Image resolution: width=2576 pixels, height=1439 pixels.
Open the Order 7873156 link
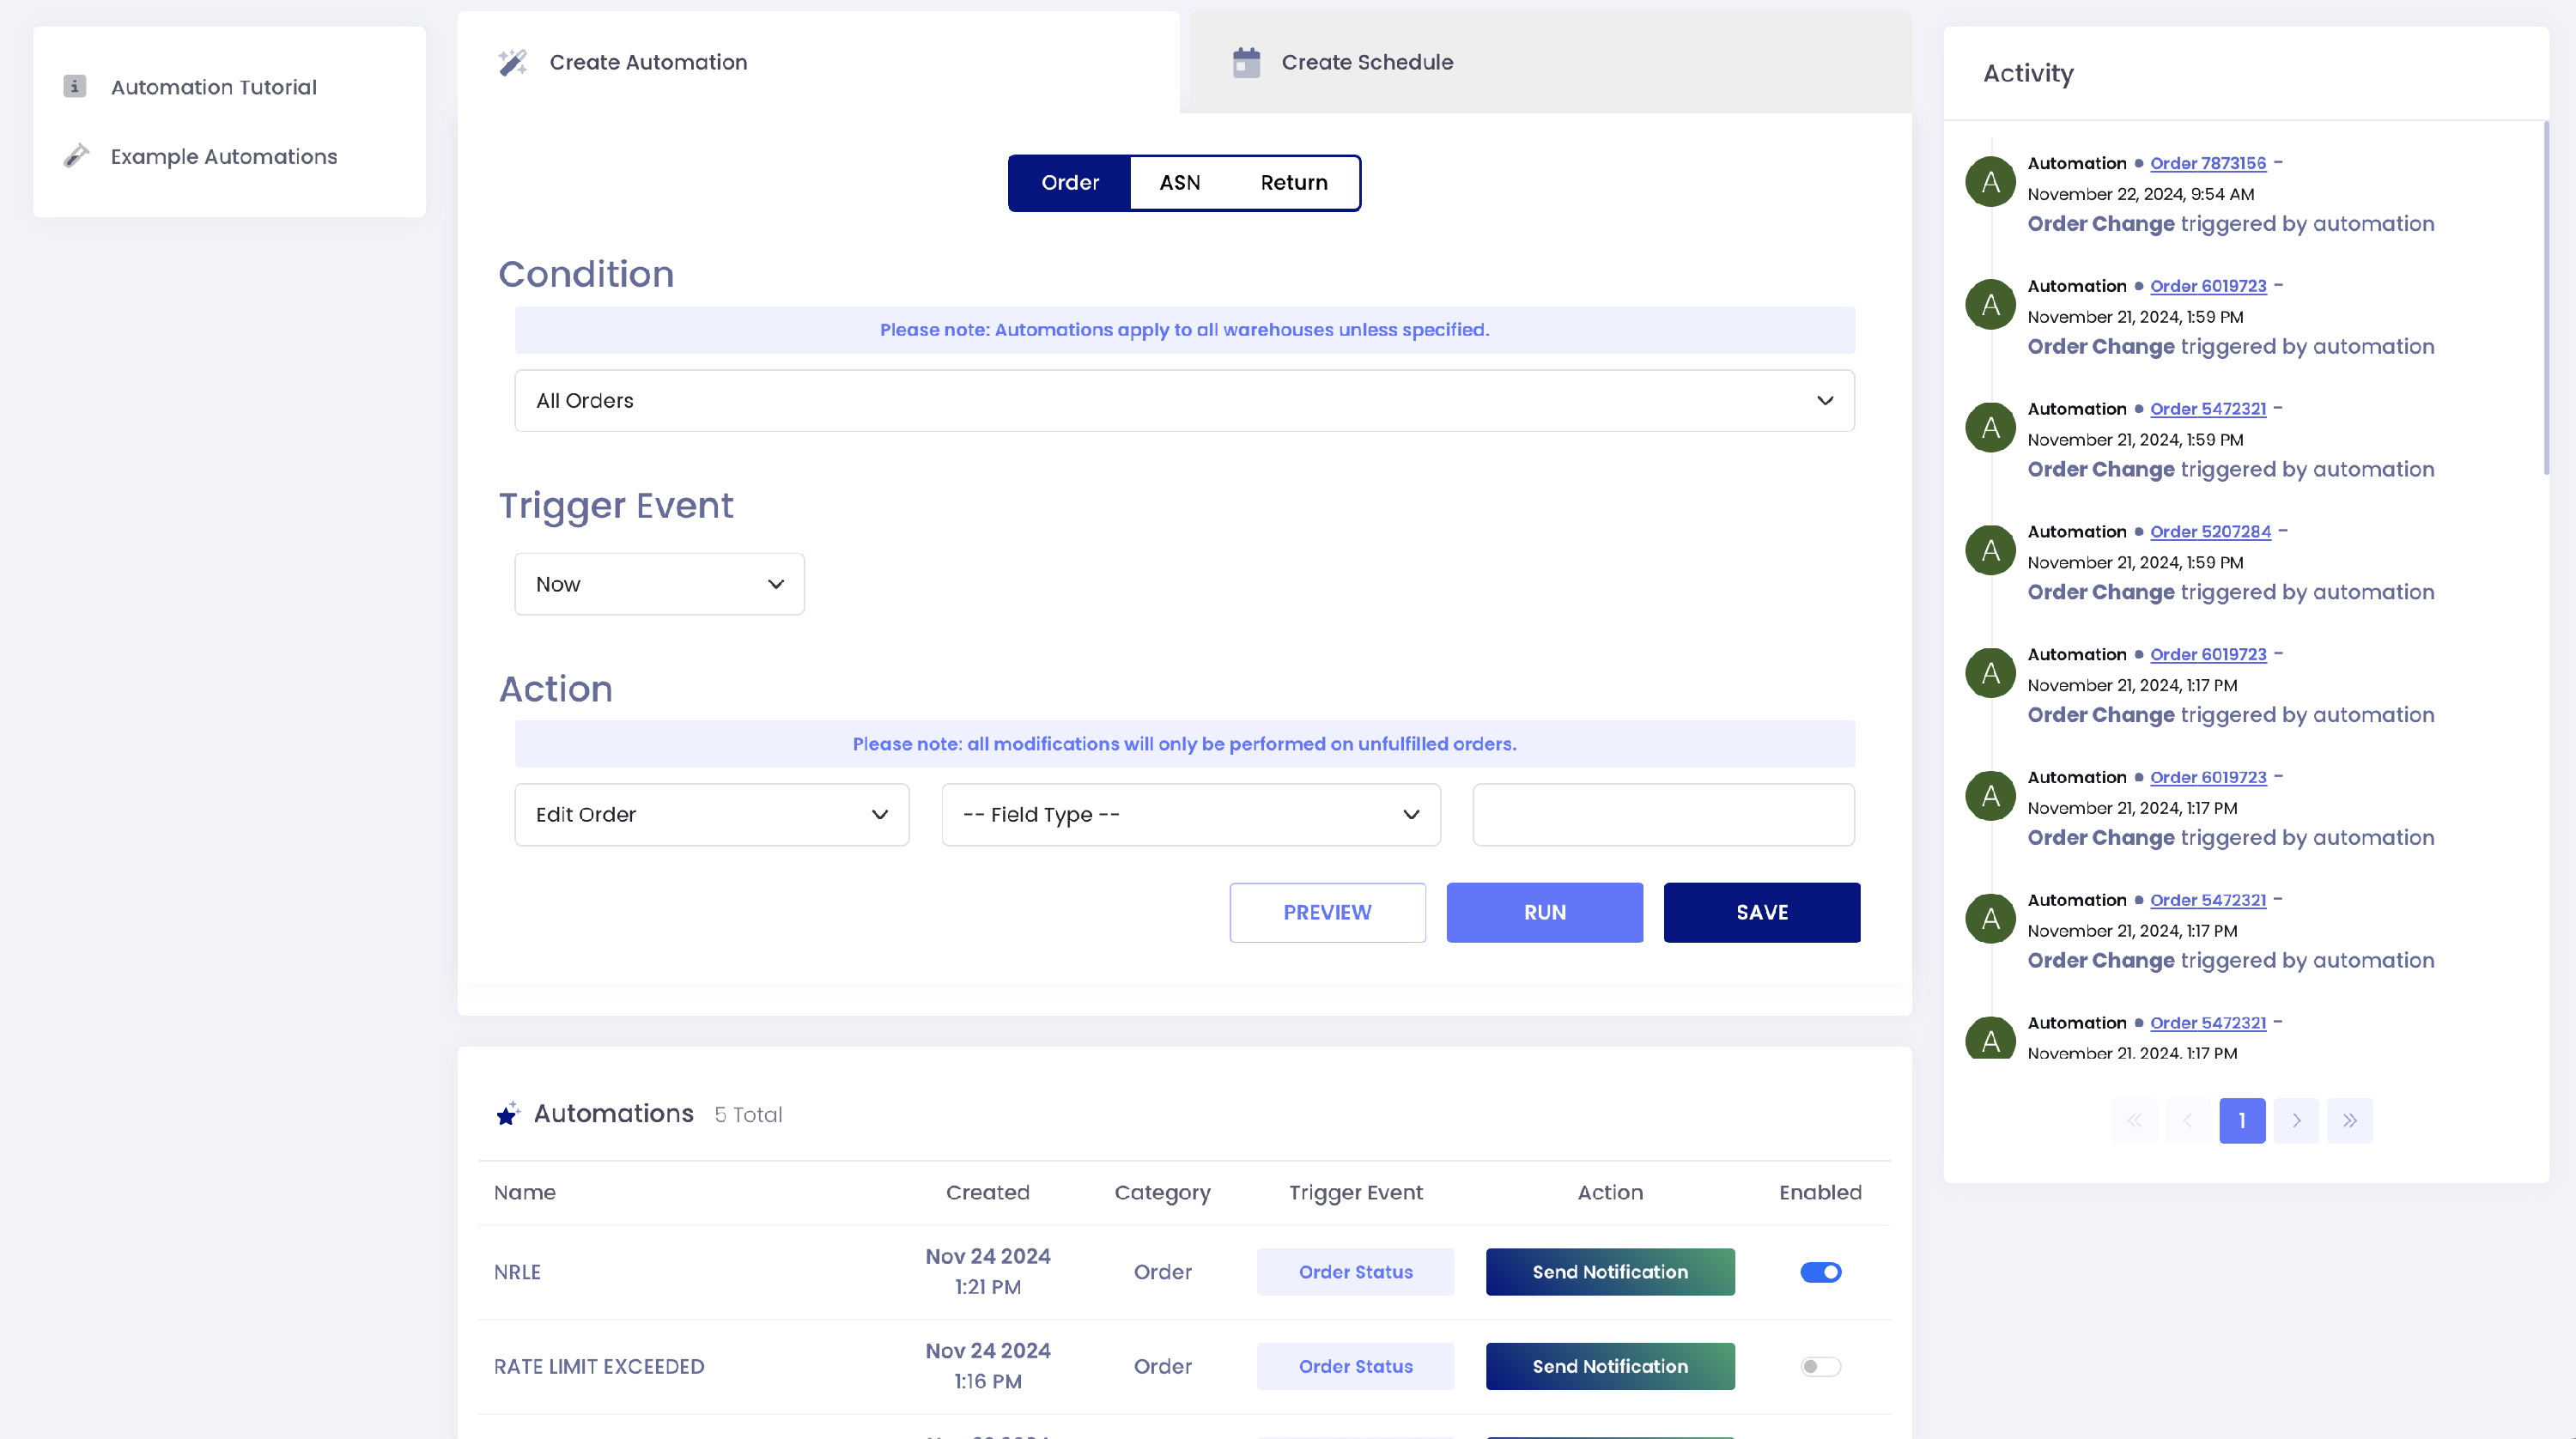point(2207,164)
